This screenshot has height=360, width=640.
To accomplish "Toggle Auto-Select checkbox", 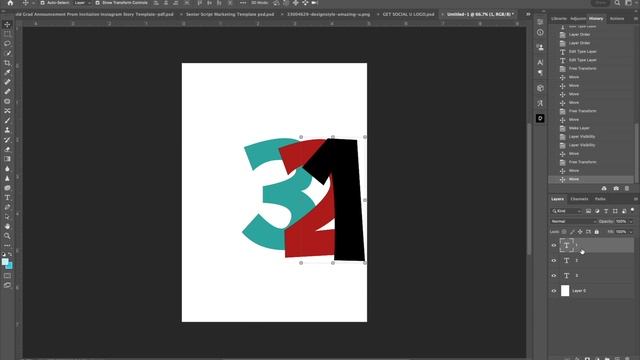I will pos(42,3).
